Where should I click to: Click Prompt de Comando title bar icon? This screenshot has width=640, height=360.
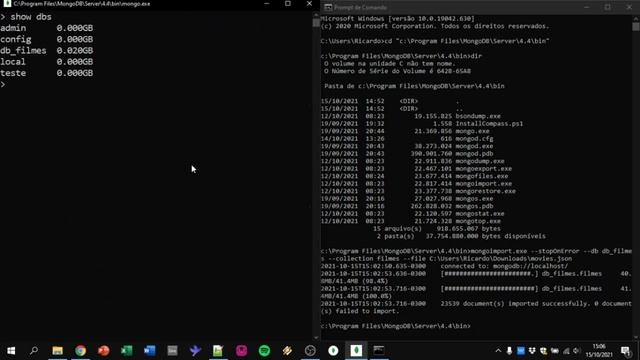(328, 7)
